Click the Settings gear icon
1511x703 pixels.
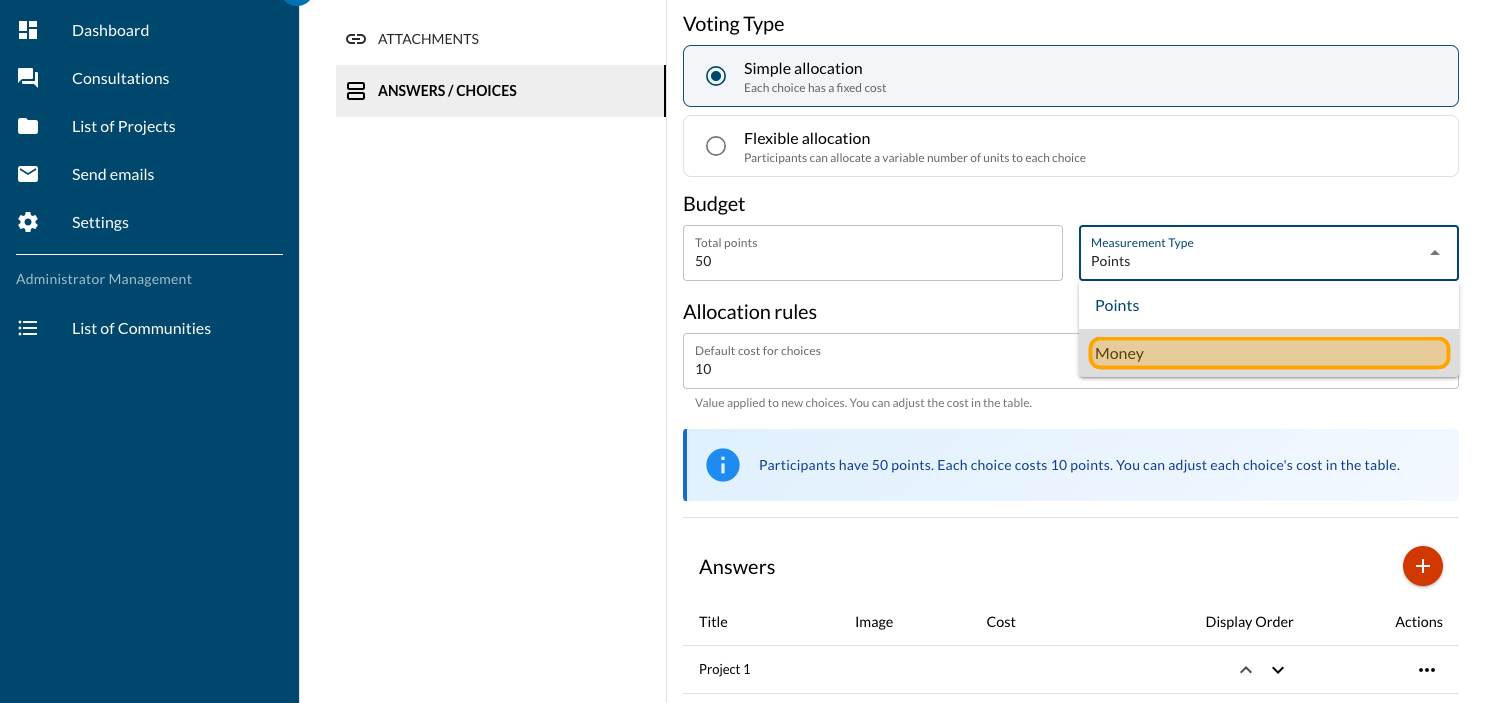coord(28,222)
